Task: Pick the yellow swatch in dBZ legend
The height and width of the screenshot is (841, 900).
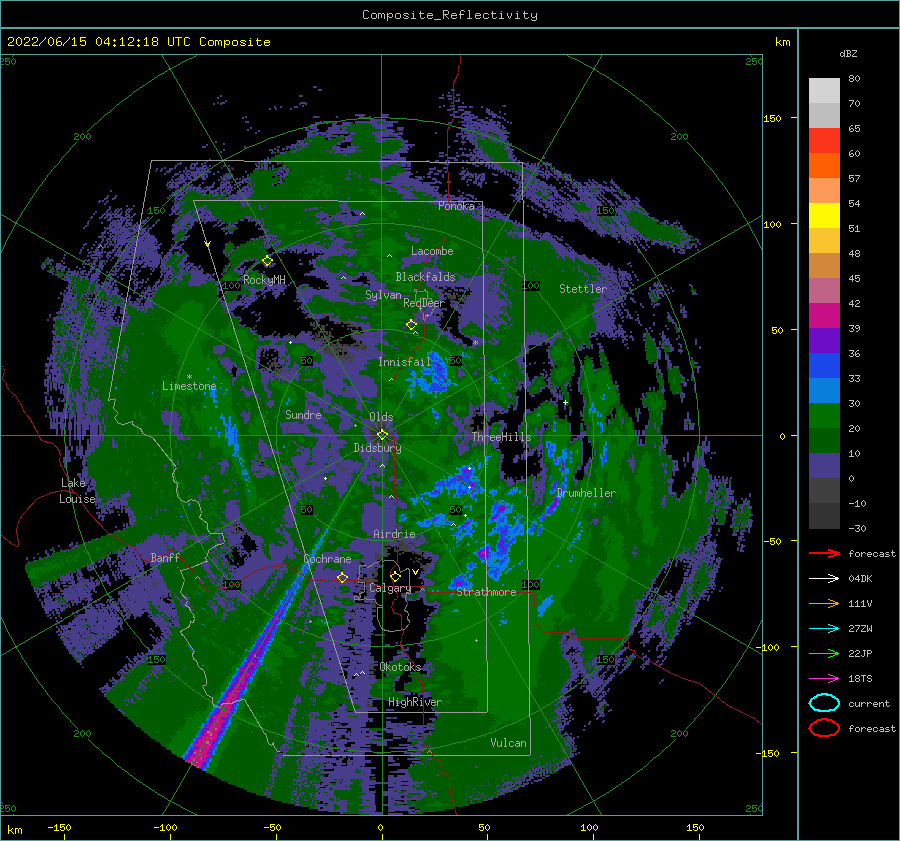Action: pyautogui.click(x=824, y=215)
